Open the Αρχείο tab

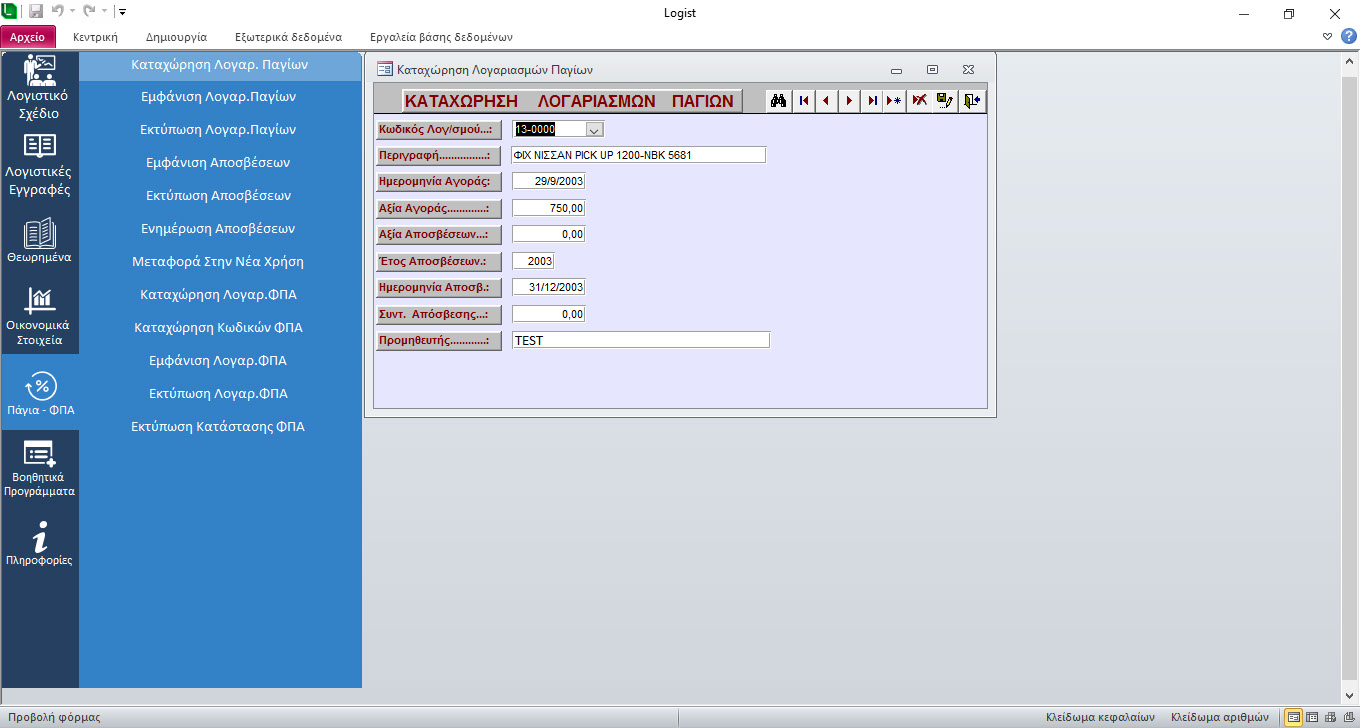pos(28,37)
